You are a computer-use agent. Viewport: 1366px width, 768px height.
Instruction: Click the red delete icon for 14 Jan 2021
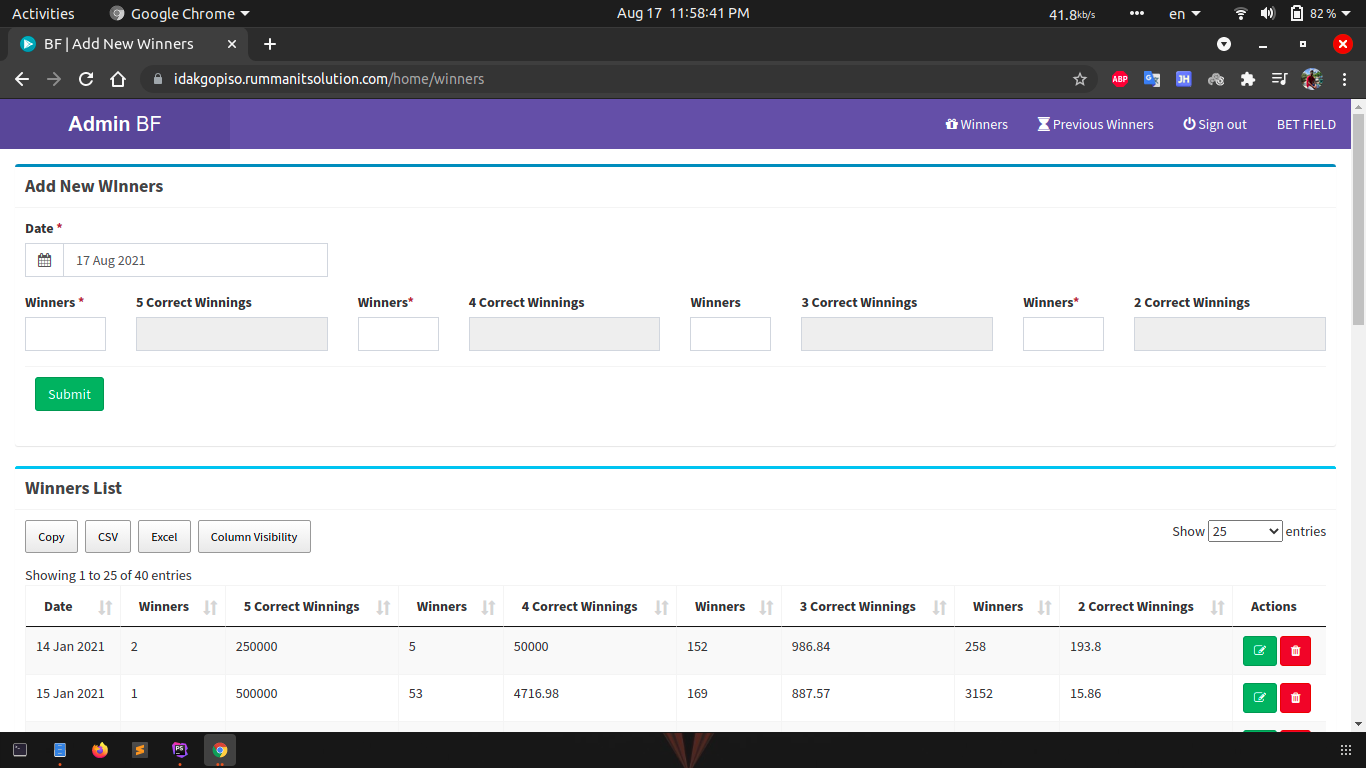pos(1295,650)
